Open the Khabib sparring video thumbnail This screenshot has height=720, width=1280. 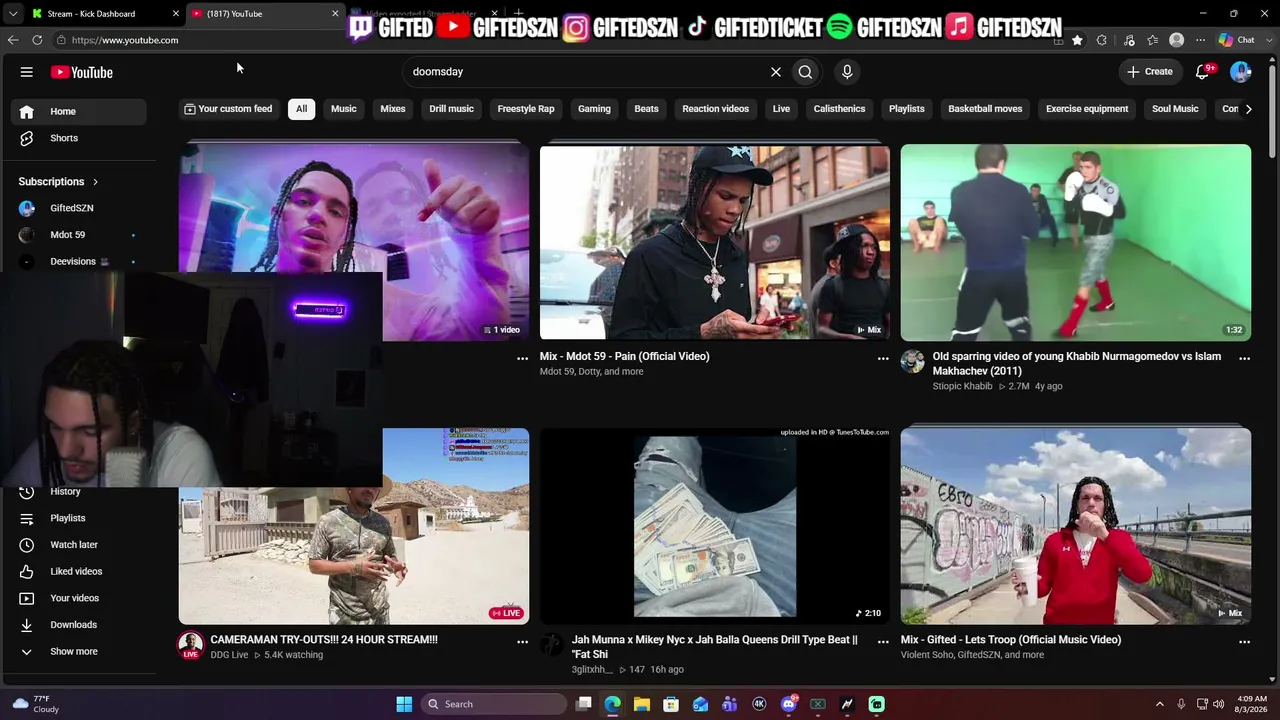click(x=1076, y=242)
